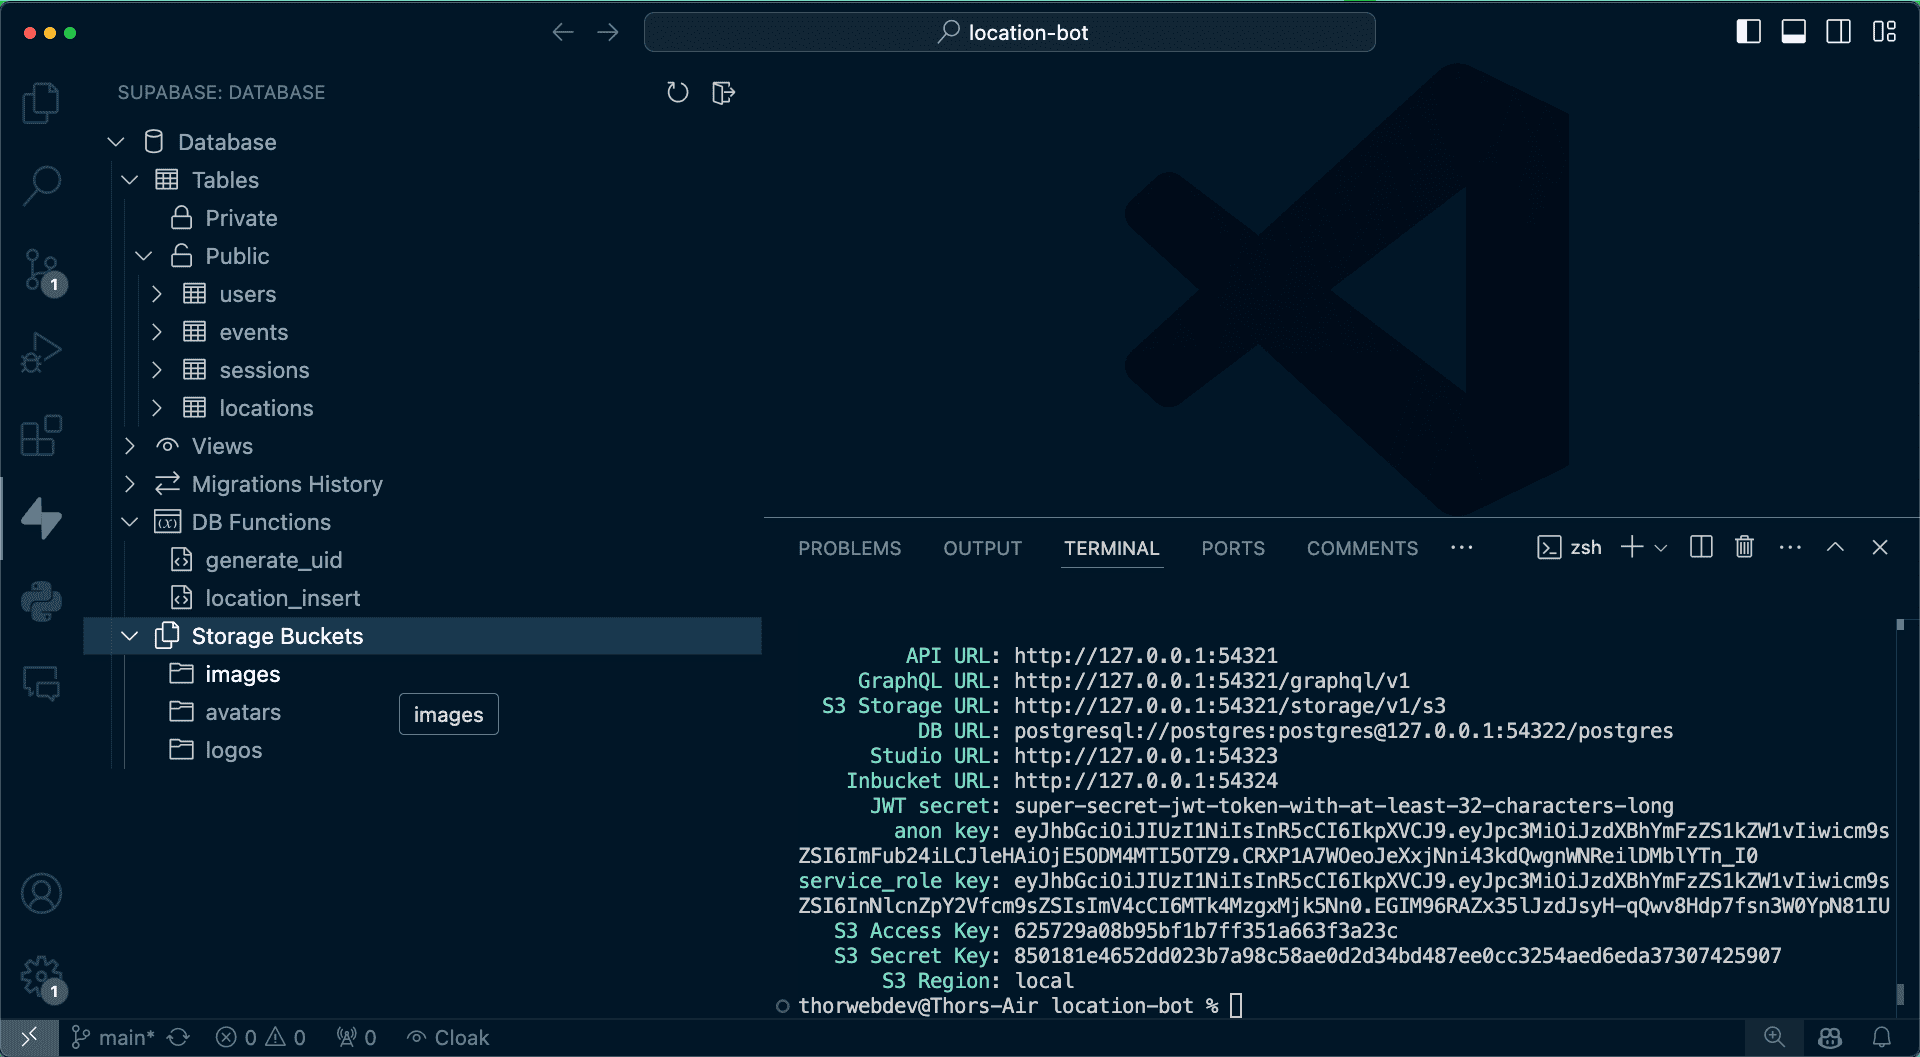Select the Python icon in the activity bar
This screenshot has height=1057, width=1920.
coord(41,602)
